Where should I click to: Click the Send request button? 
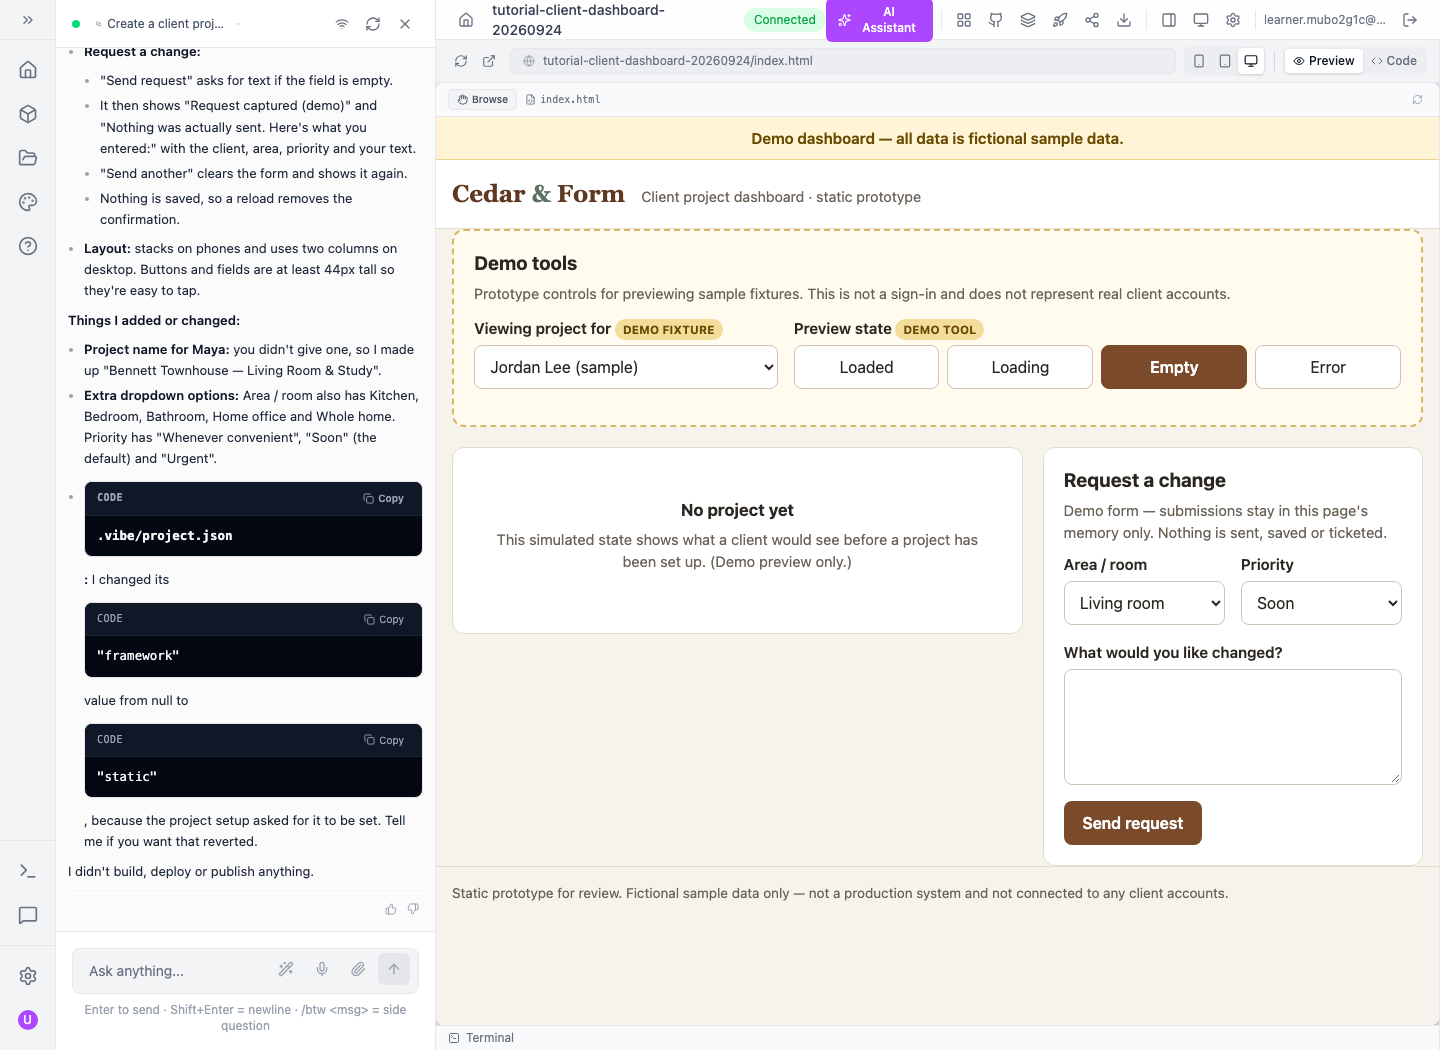[x=1133, y=823]
